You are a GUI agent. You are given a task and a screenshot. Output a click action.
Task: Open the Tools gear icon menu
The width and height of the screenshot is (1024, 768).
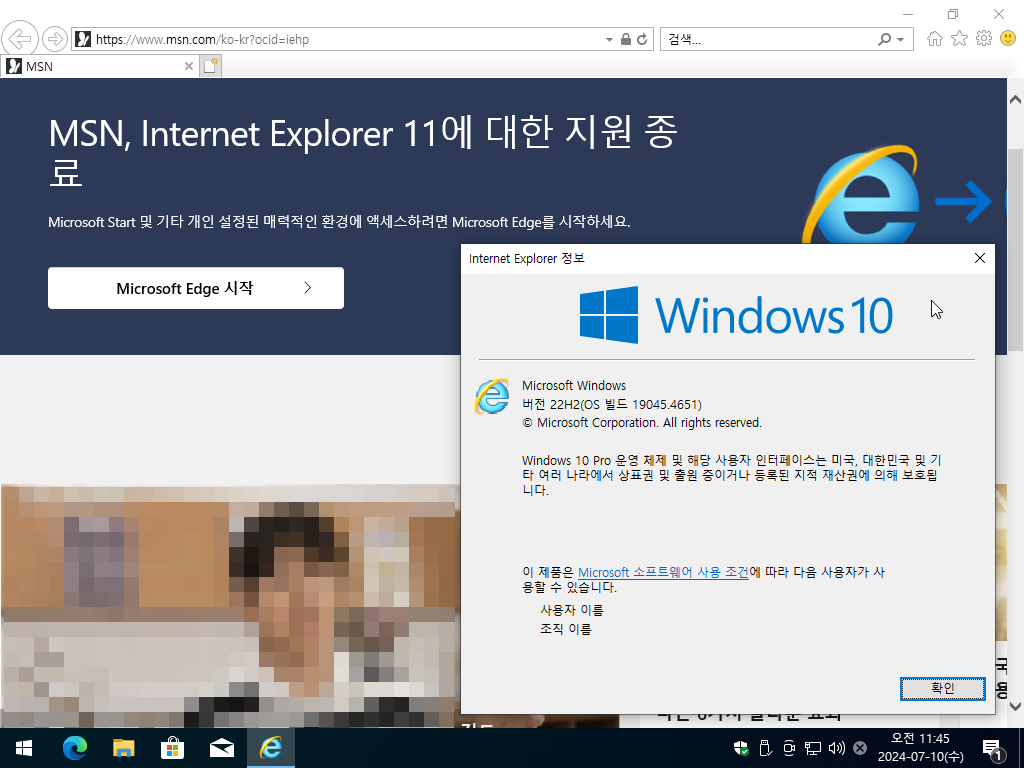pos(984,39)
